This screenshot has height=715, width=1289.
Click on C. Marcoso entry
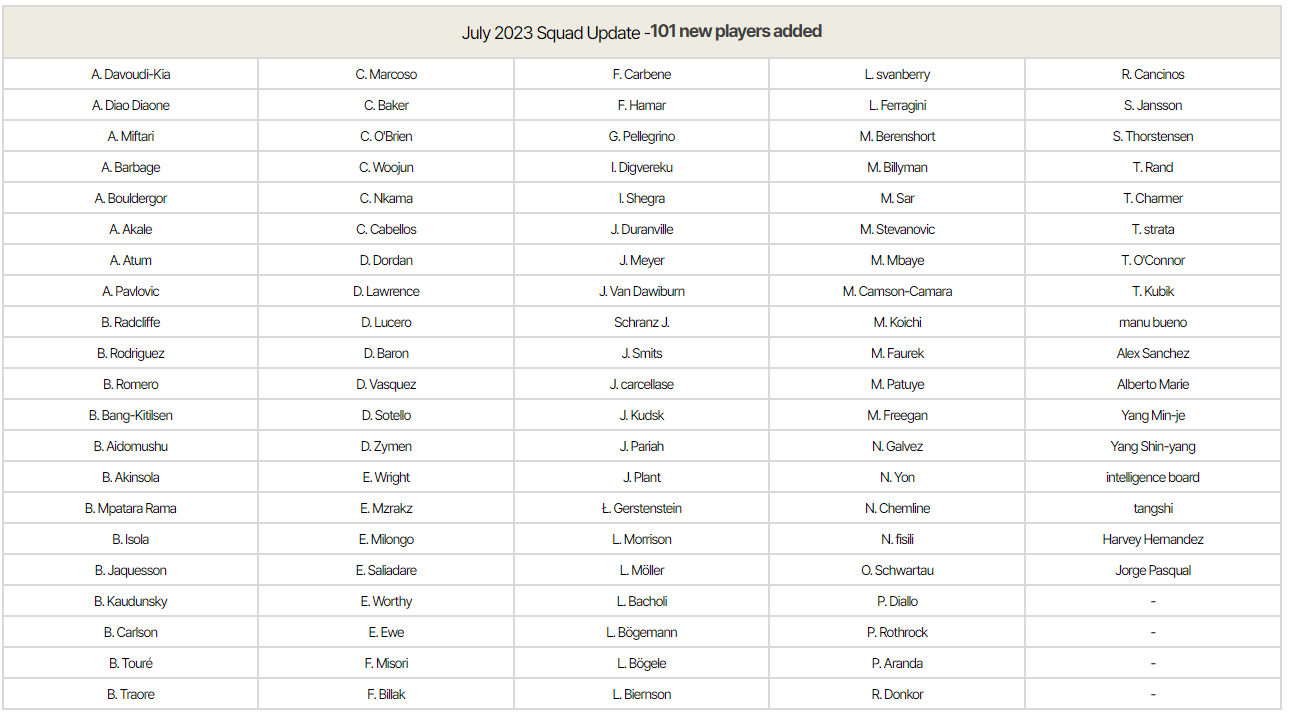click(386, 75)
